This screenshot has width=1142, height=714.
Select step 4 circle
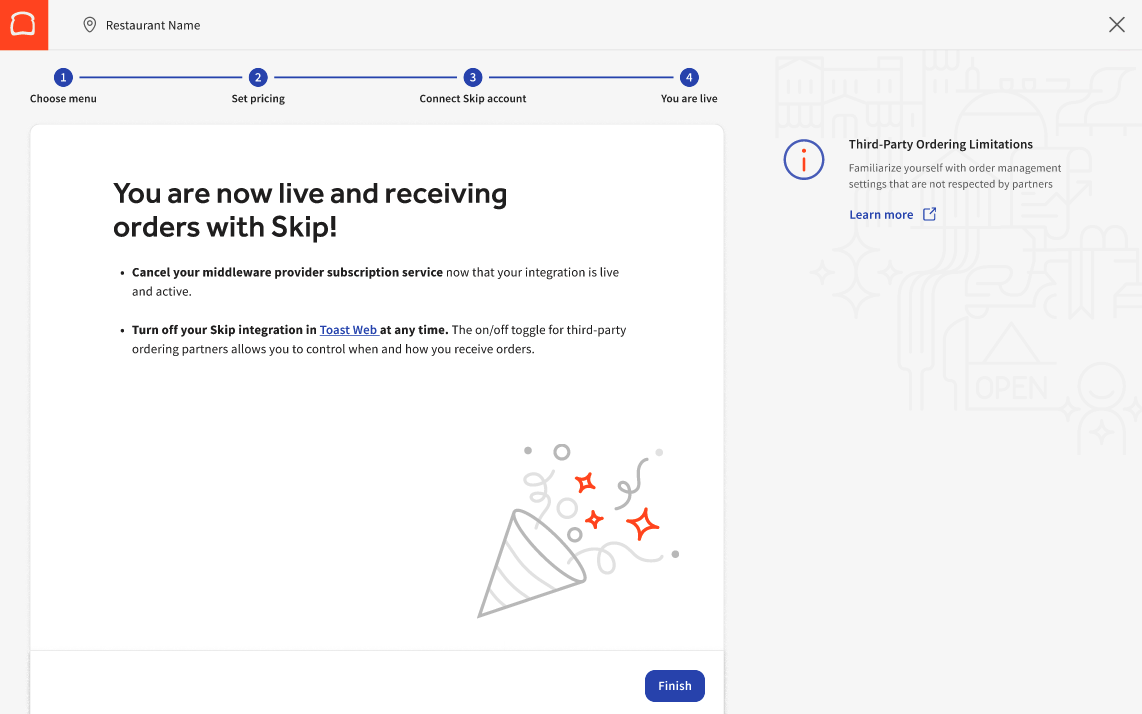click(x=689, y=77)
